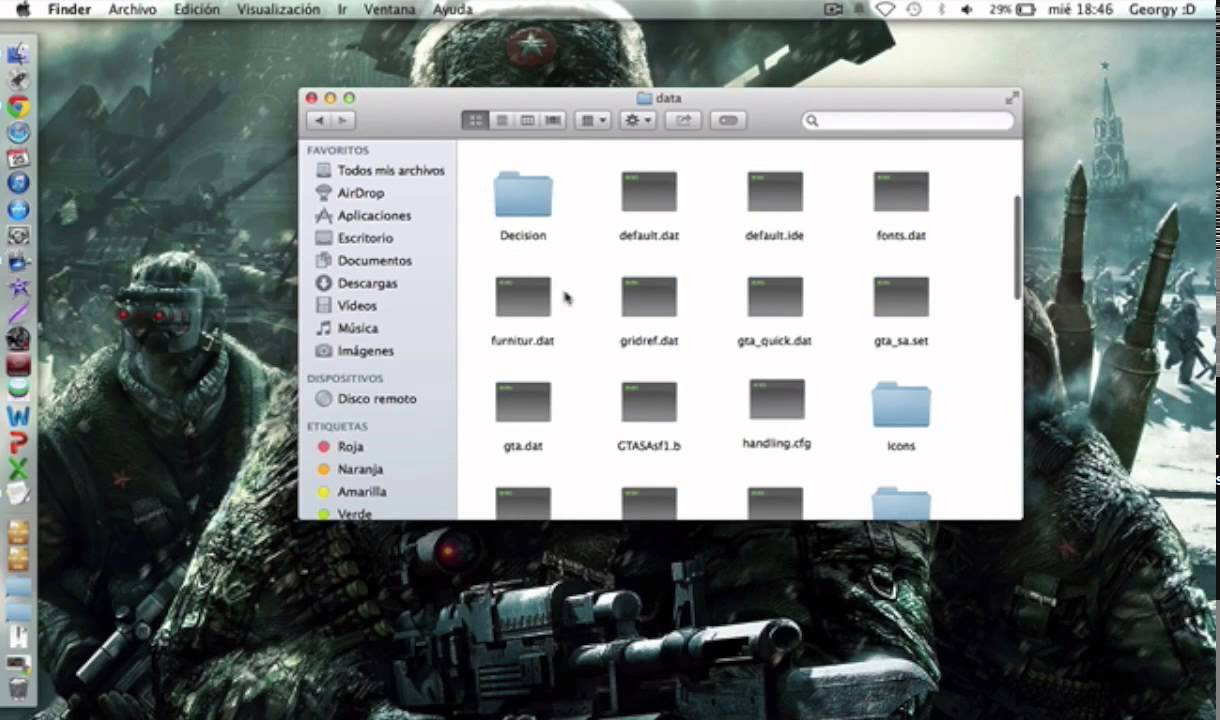Open the Apple menu

click(23, 9)
